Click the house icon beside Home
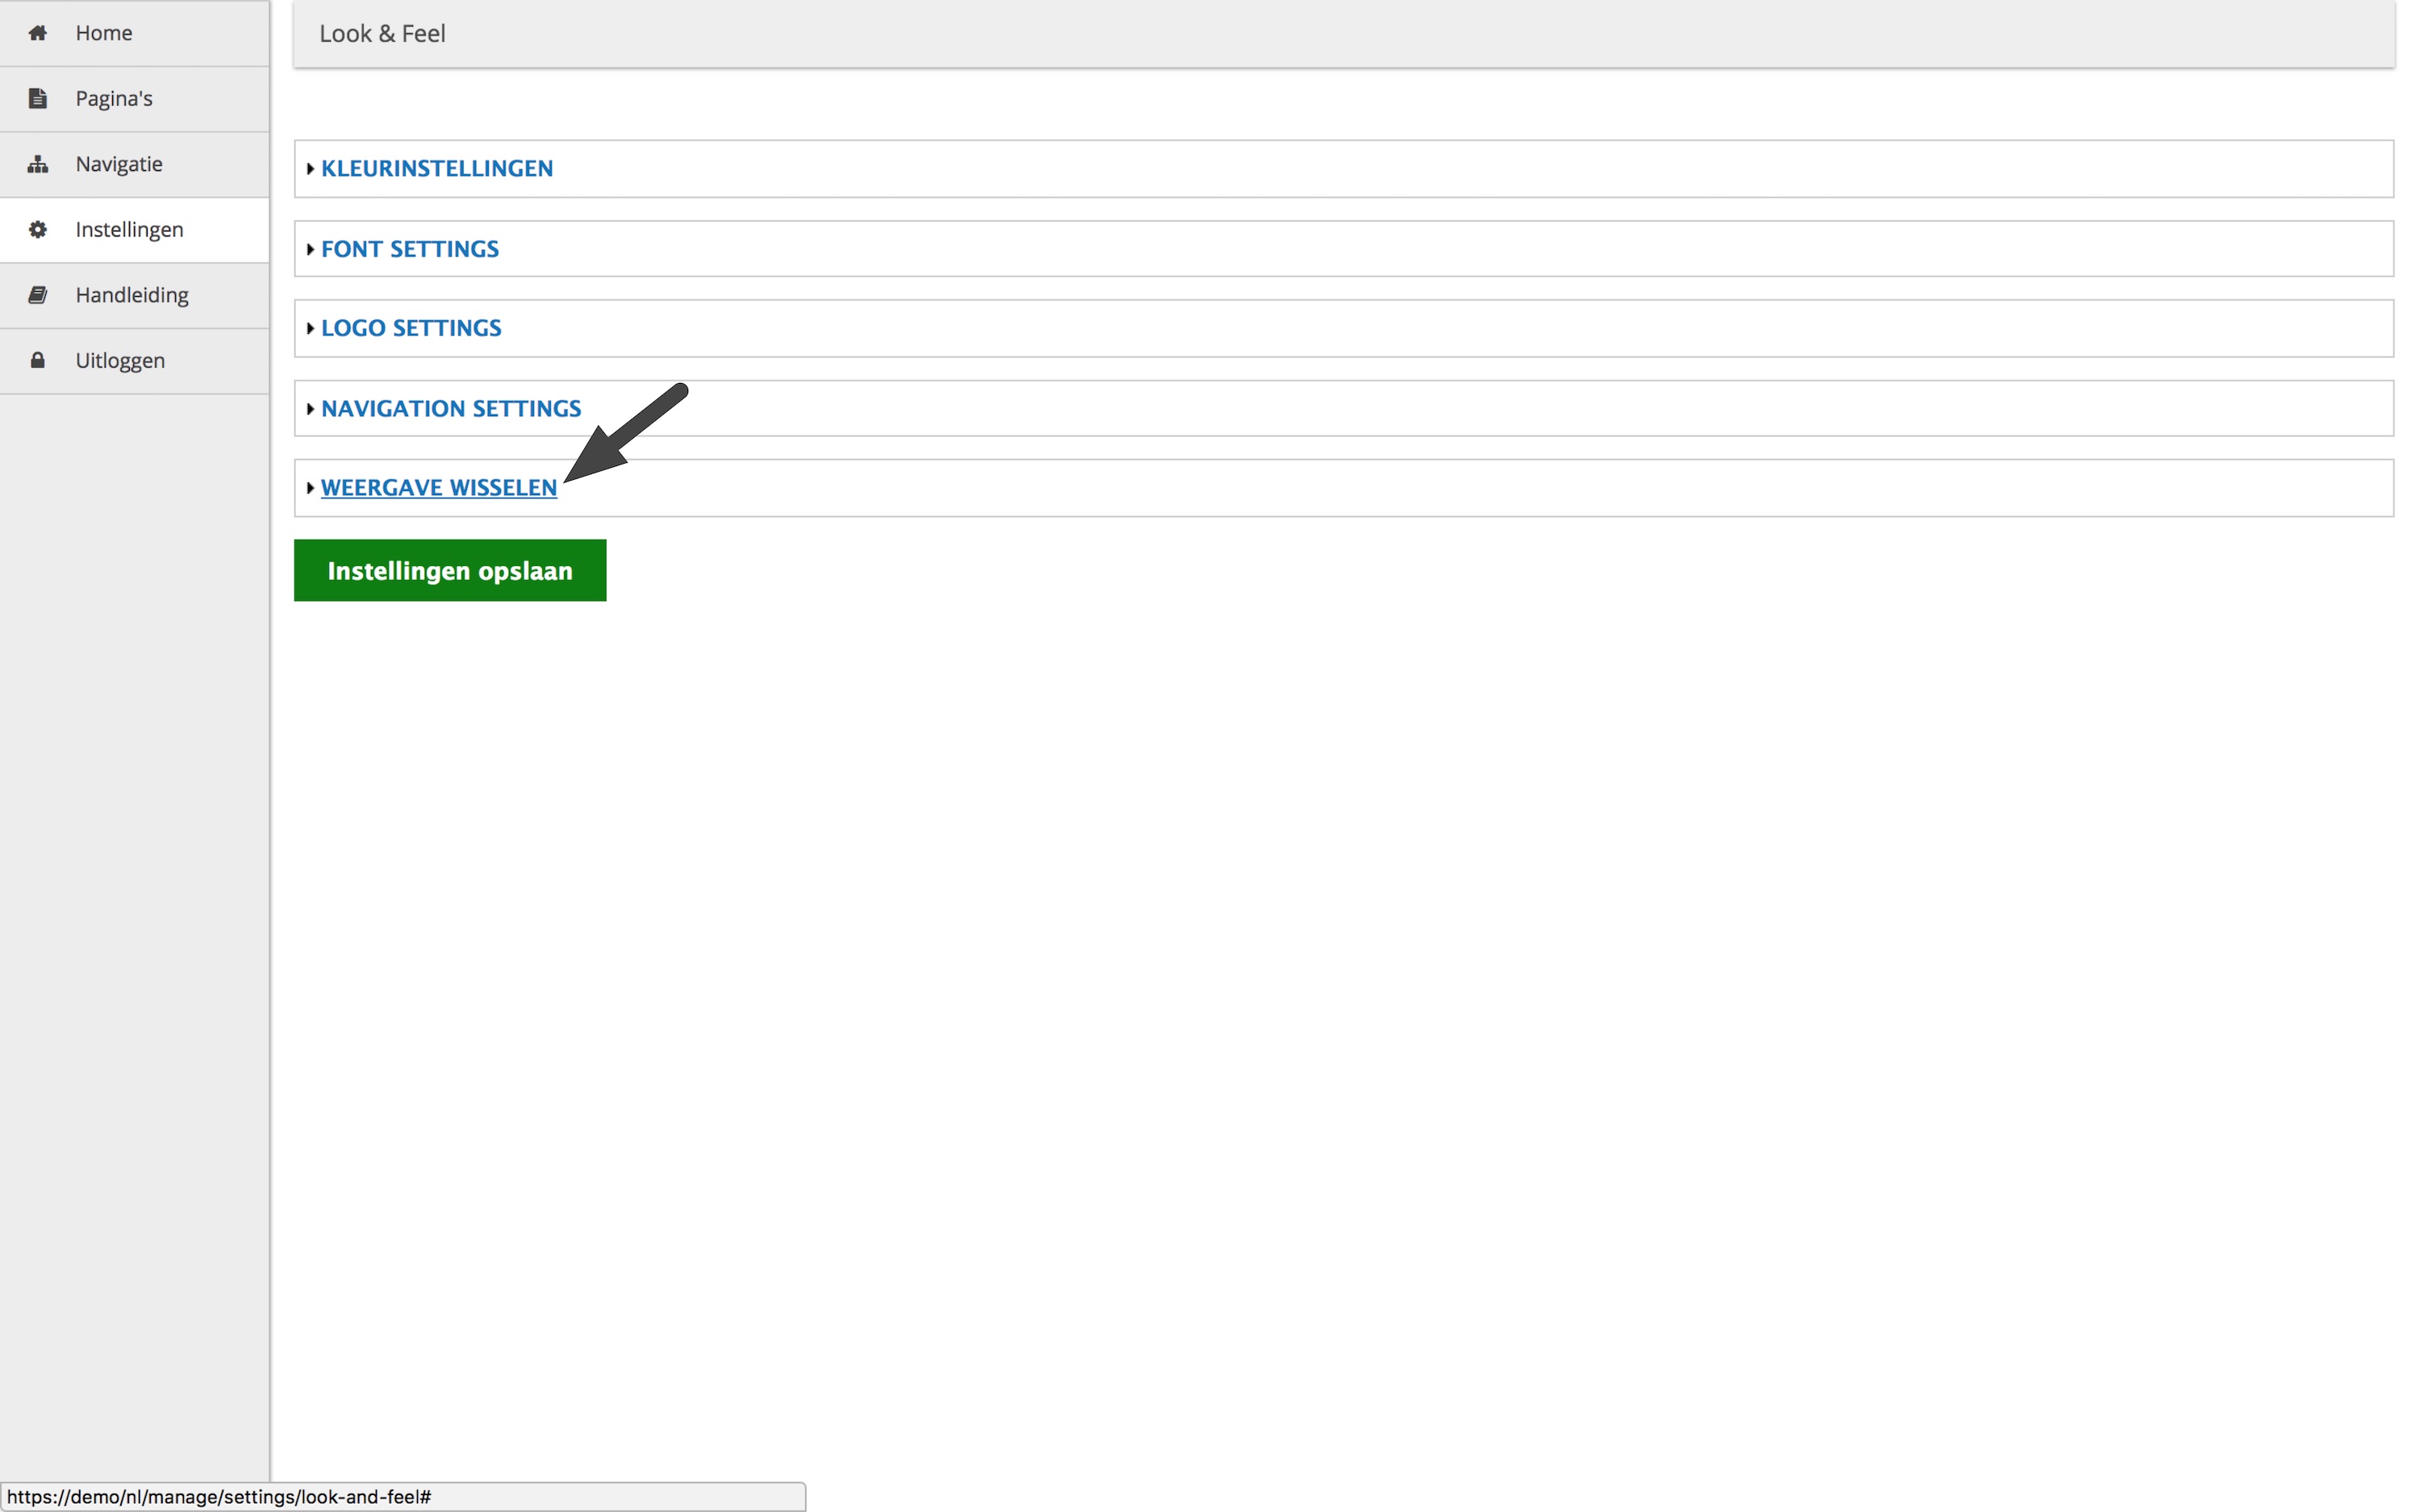 [x=38, y=33]
